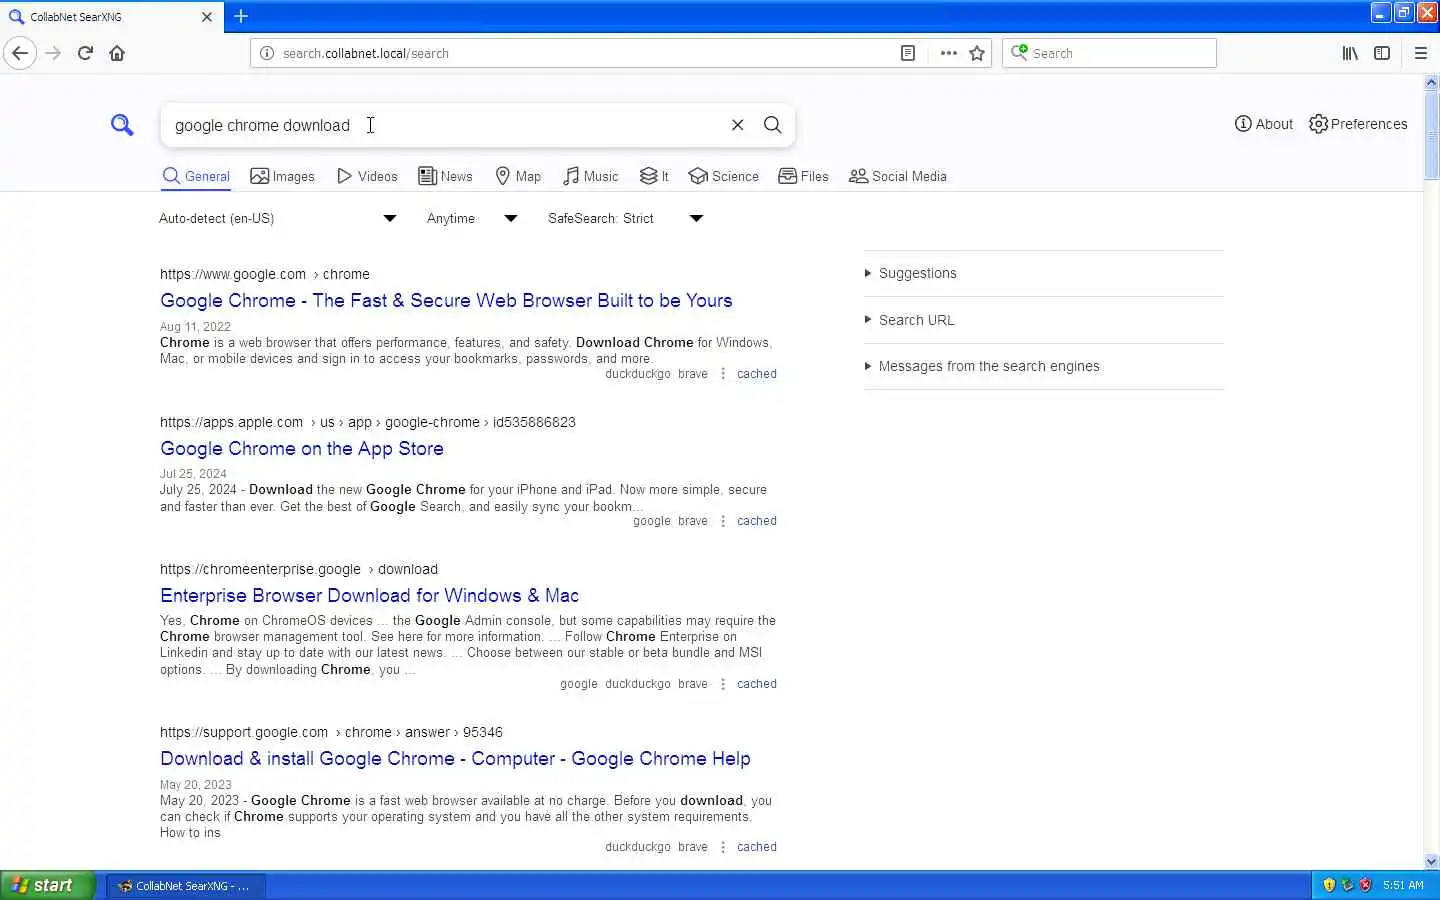The width and height of the screenshot is (1440, 900).
Task: Open the Auto-detect language dropdown
Action: pos(278,218)
